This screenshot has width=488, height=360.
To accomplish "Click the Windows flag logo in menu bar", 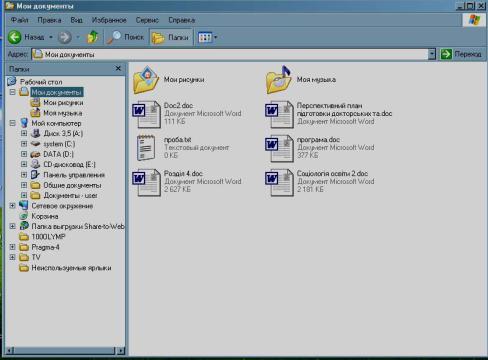I will pos(474,20).
